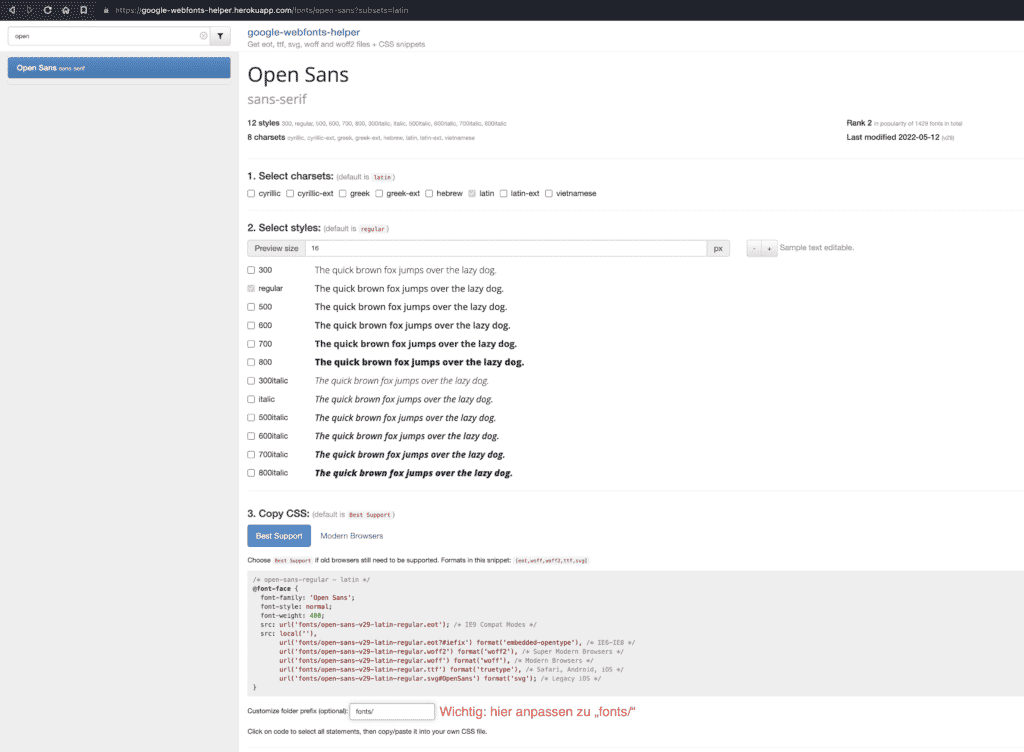1024x752 pixels.
Task: Reload the page with the refresh icon
Action: pos(48,10)
